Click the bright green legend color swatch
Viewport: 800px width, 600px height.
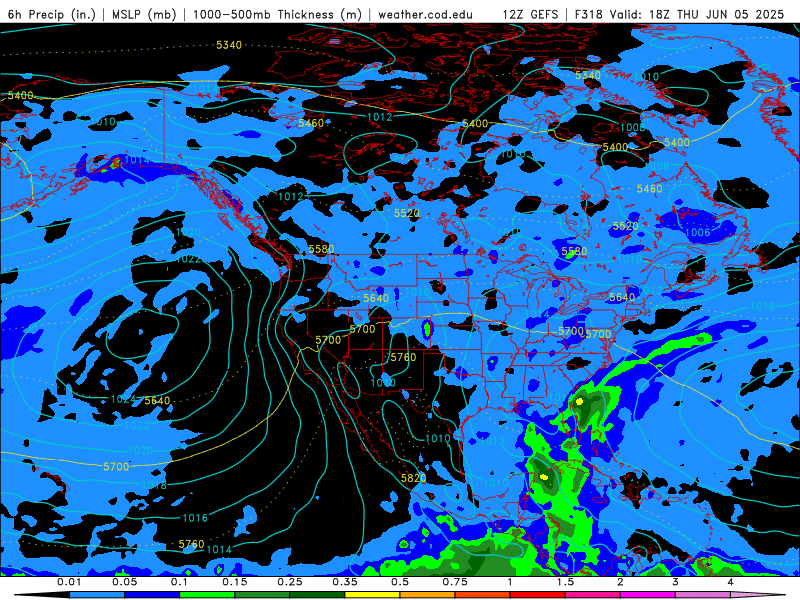pyautogui.click(x=207, y=595)
